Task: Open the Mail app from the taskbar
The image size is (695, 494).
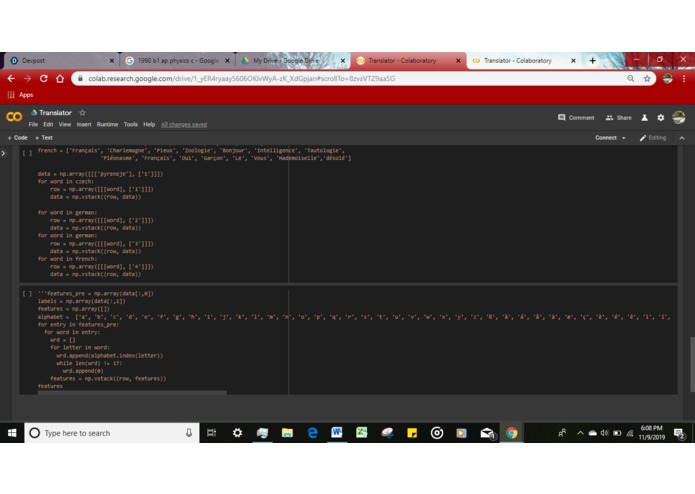Action: (487, 433)
